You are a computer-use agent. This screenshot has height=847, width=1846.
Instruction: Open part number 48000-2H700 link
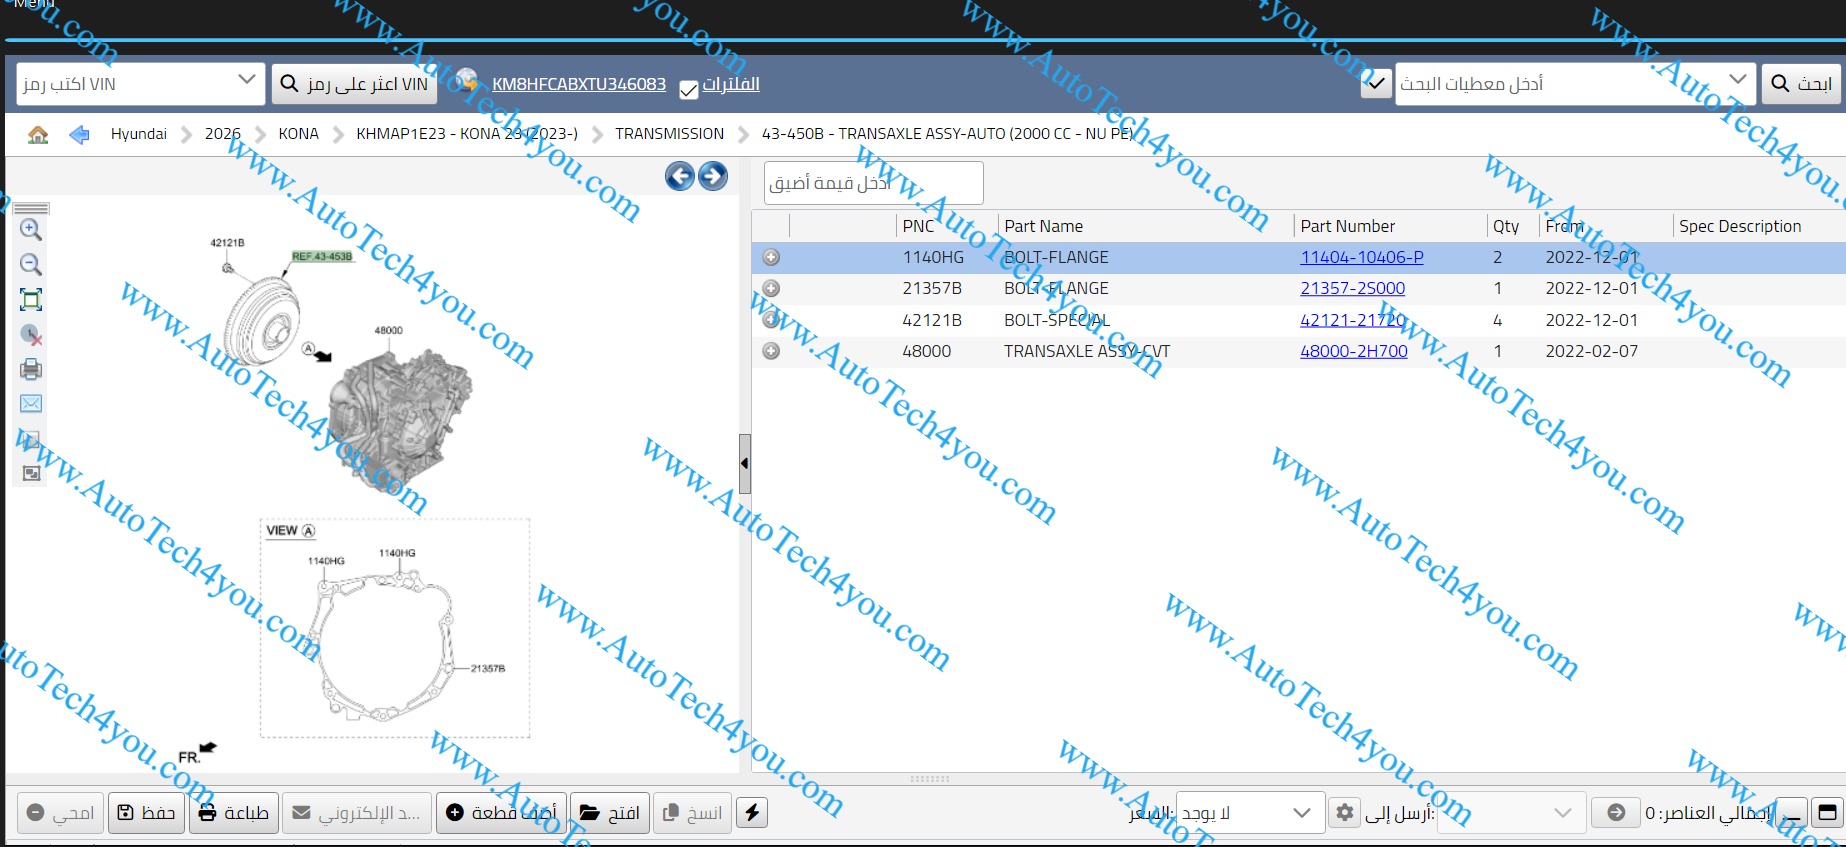(1353, 352)
